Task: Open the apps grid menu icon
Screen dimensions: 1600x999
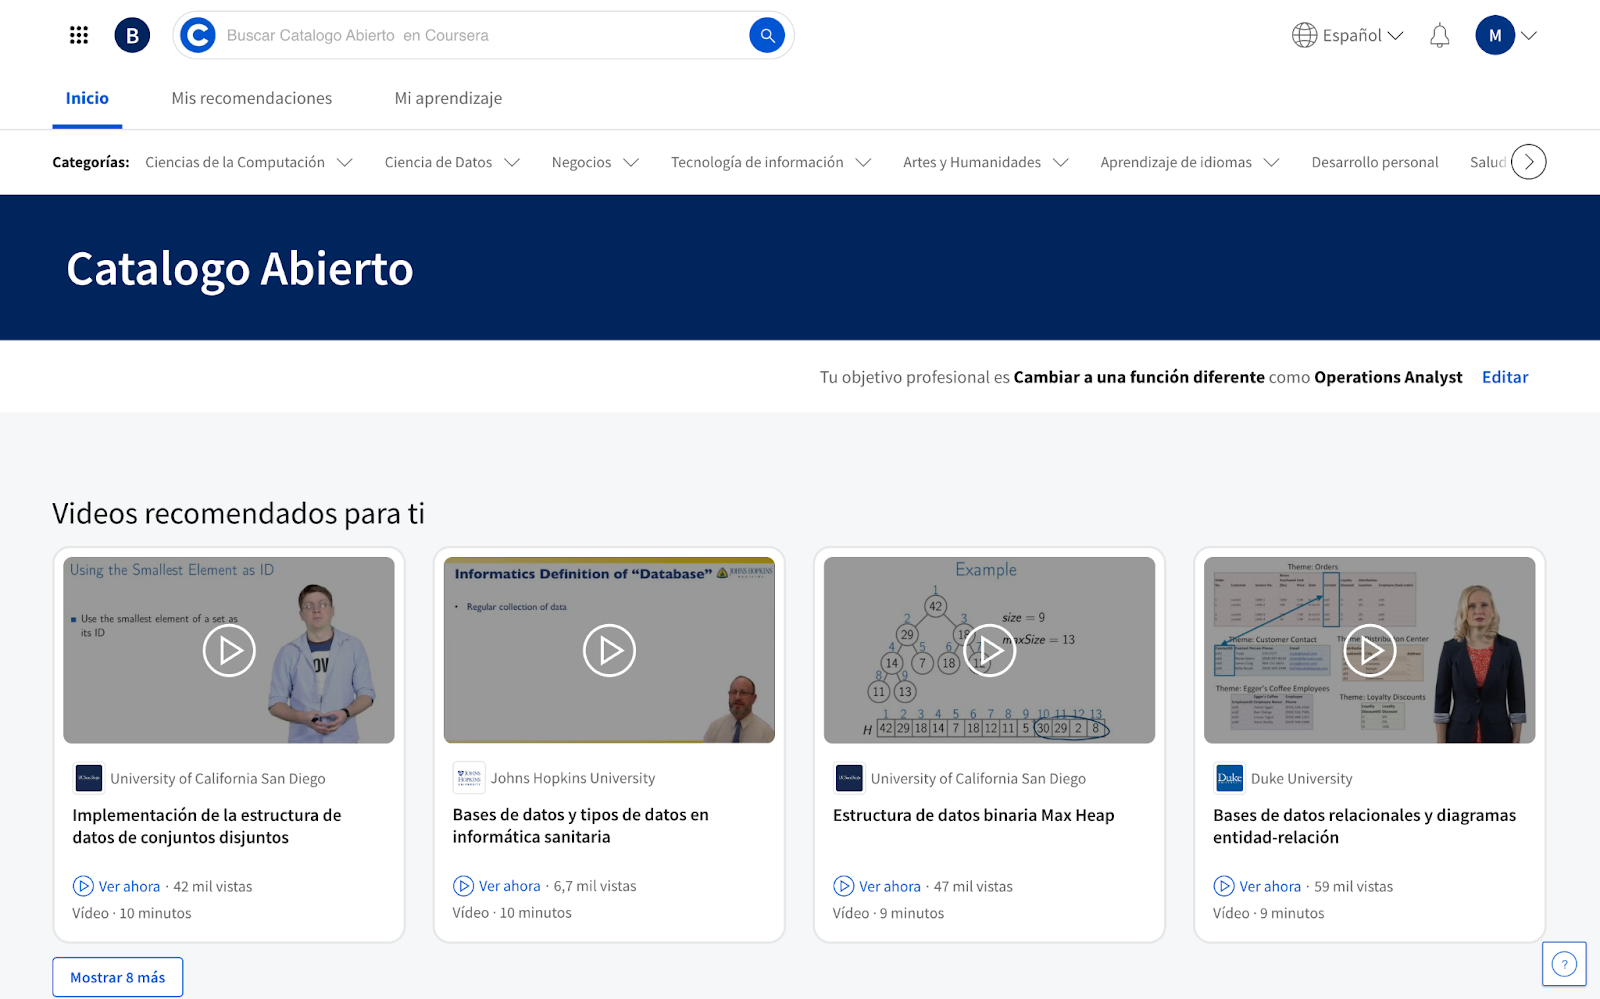Action: 79,36
